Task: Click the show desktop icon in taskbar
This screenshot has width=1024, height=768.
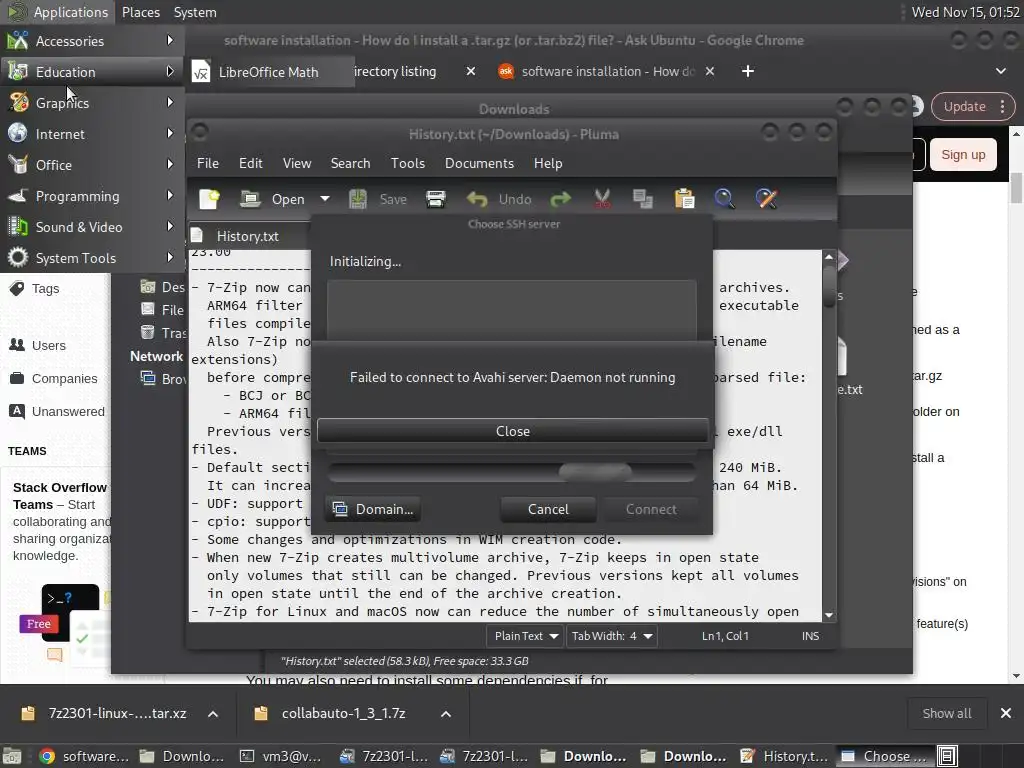Action: click(12, 756)
